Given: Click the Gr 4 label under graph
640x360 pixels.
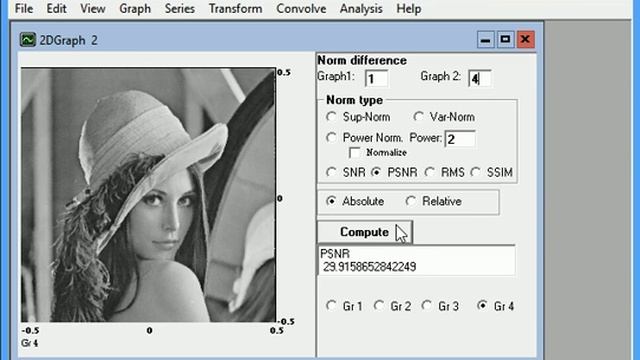Looking at the screenshot, I should (x=29, y=343).
